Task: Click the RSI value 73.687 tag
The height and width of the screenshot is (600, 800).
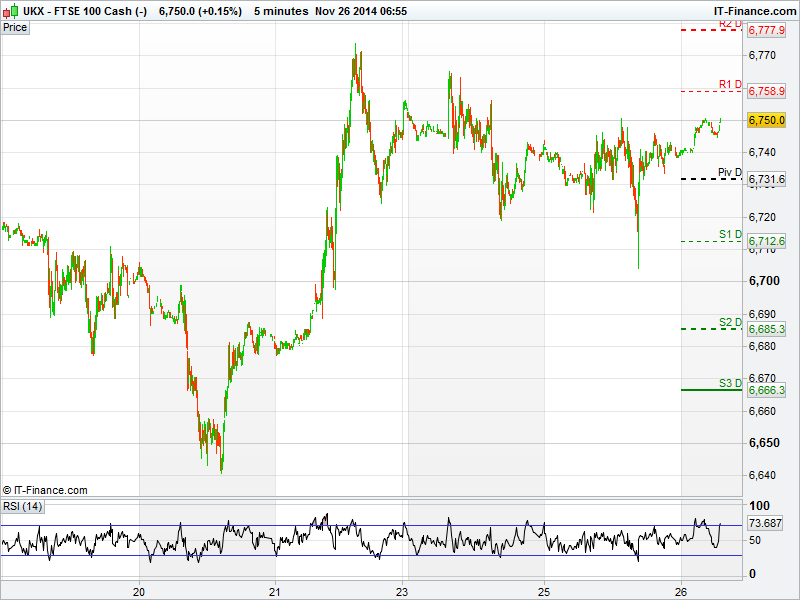Action: [764, 523]
